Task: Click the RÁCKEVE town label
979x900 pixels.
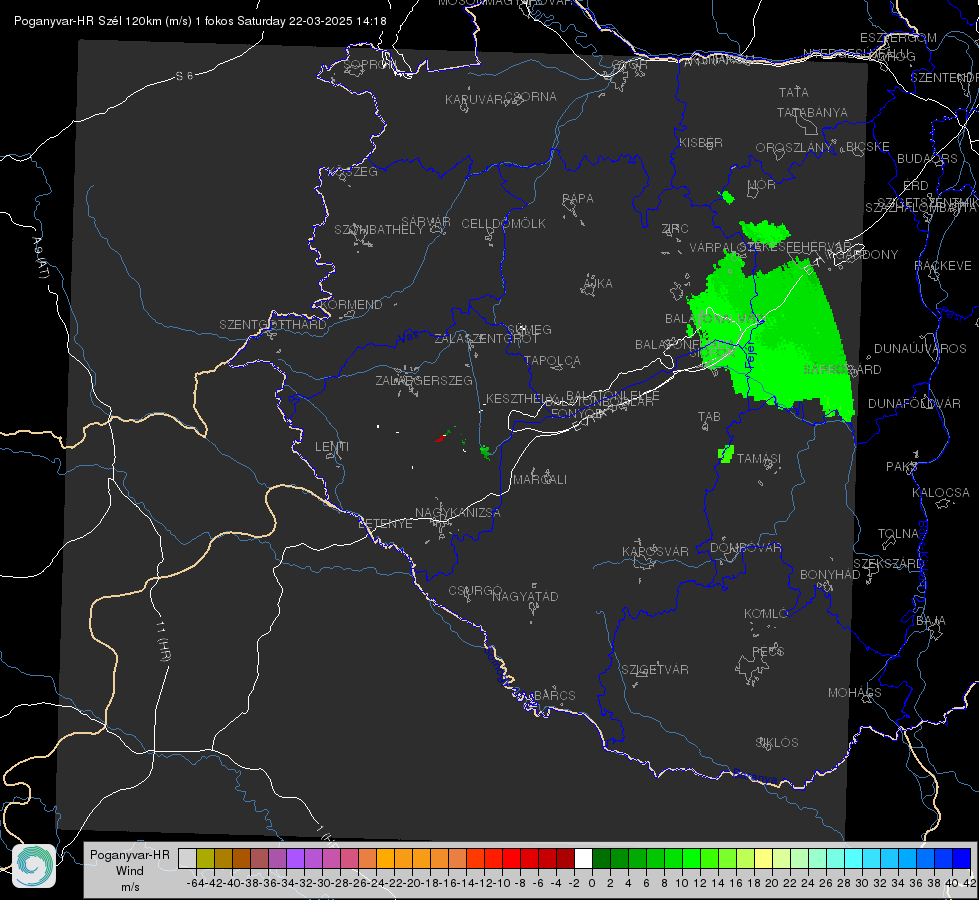Action: (x=943, y=266)
